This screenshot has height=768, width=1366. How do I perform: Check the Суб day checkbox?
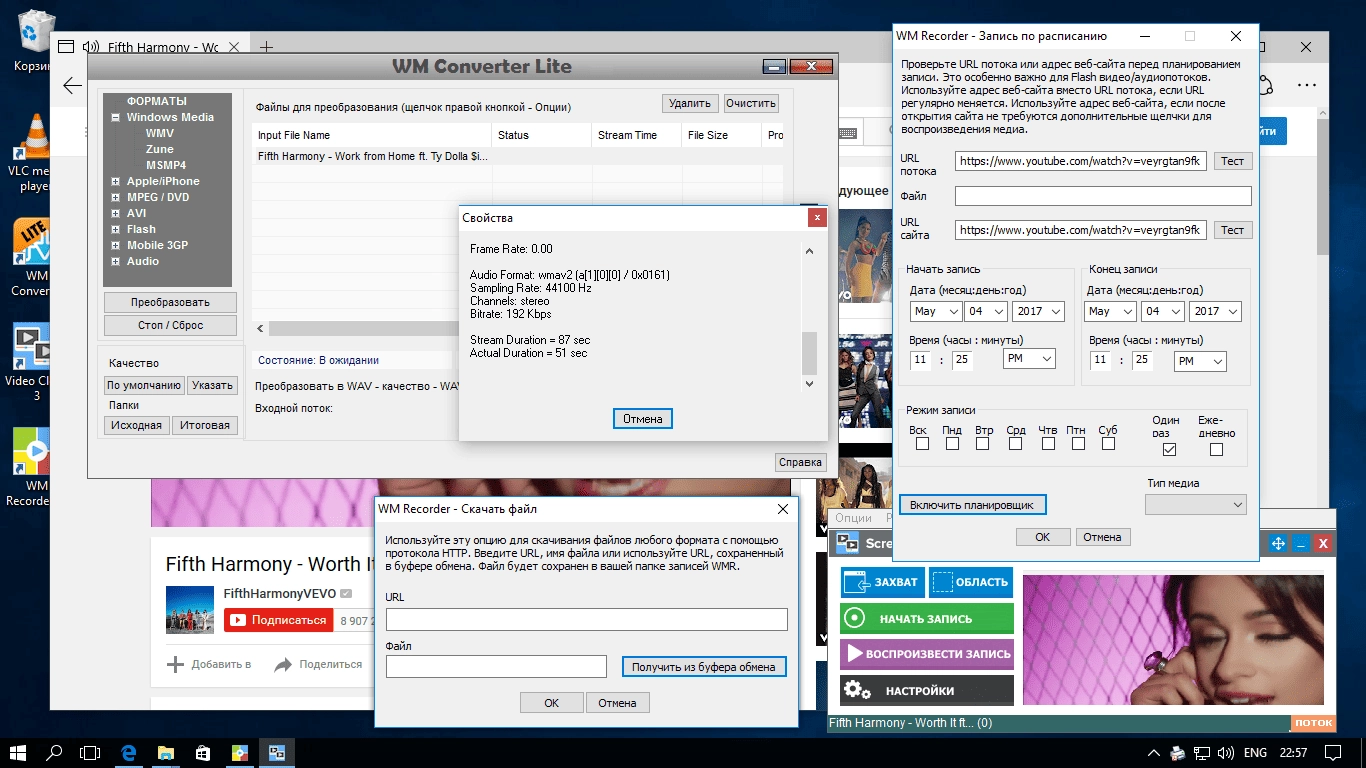coord(1108,444)
